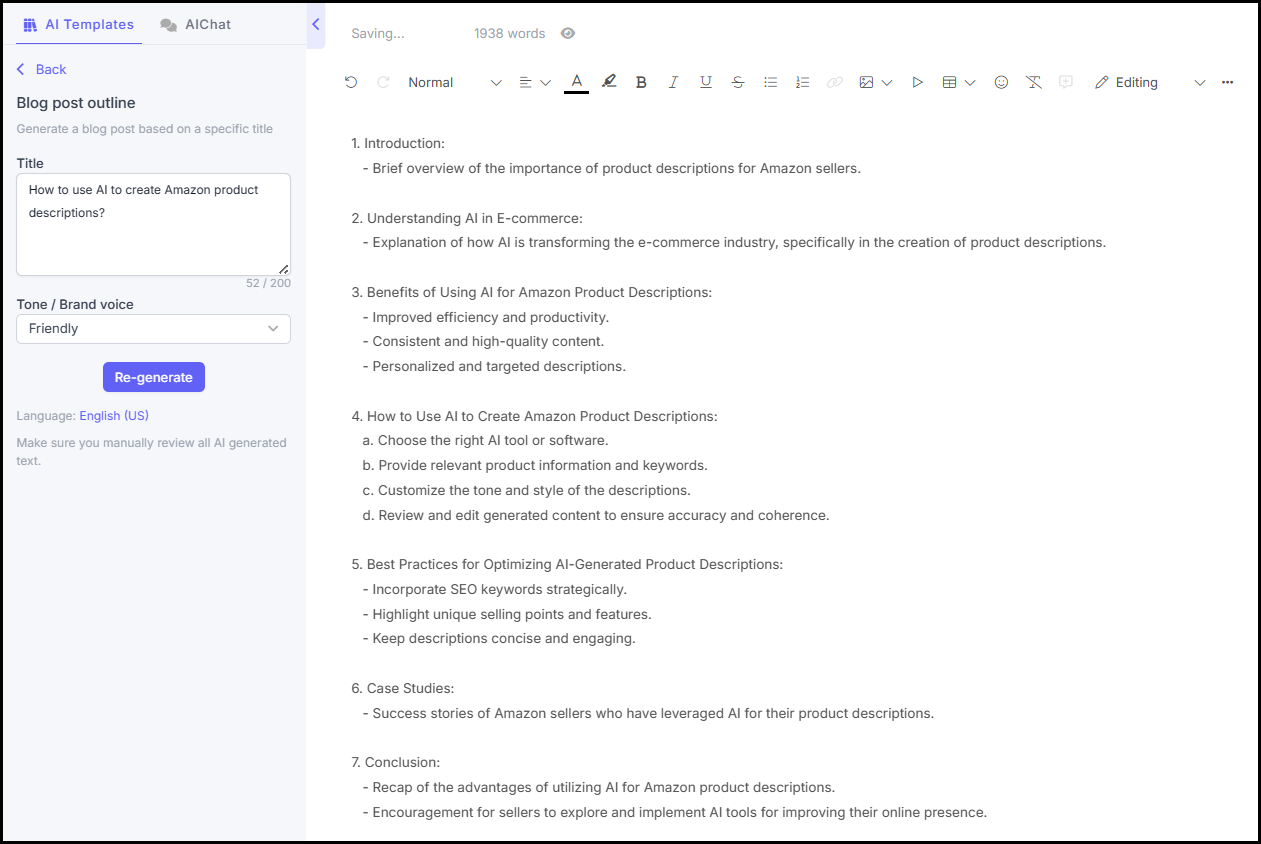Open the more options ellipsis menu
The width and height of the screenshot is (1261, 844).
(x=1228, y=82)
